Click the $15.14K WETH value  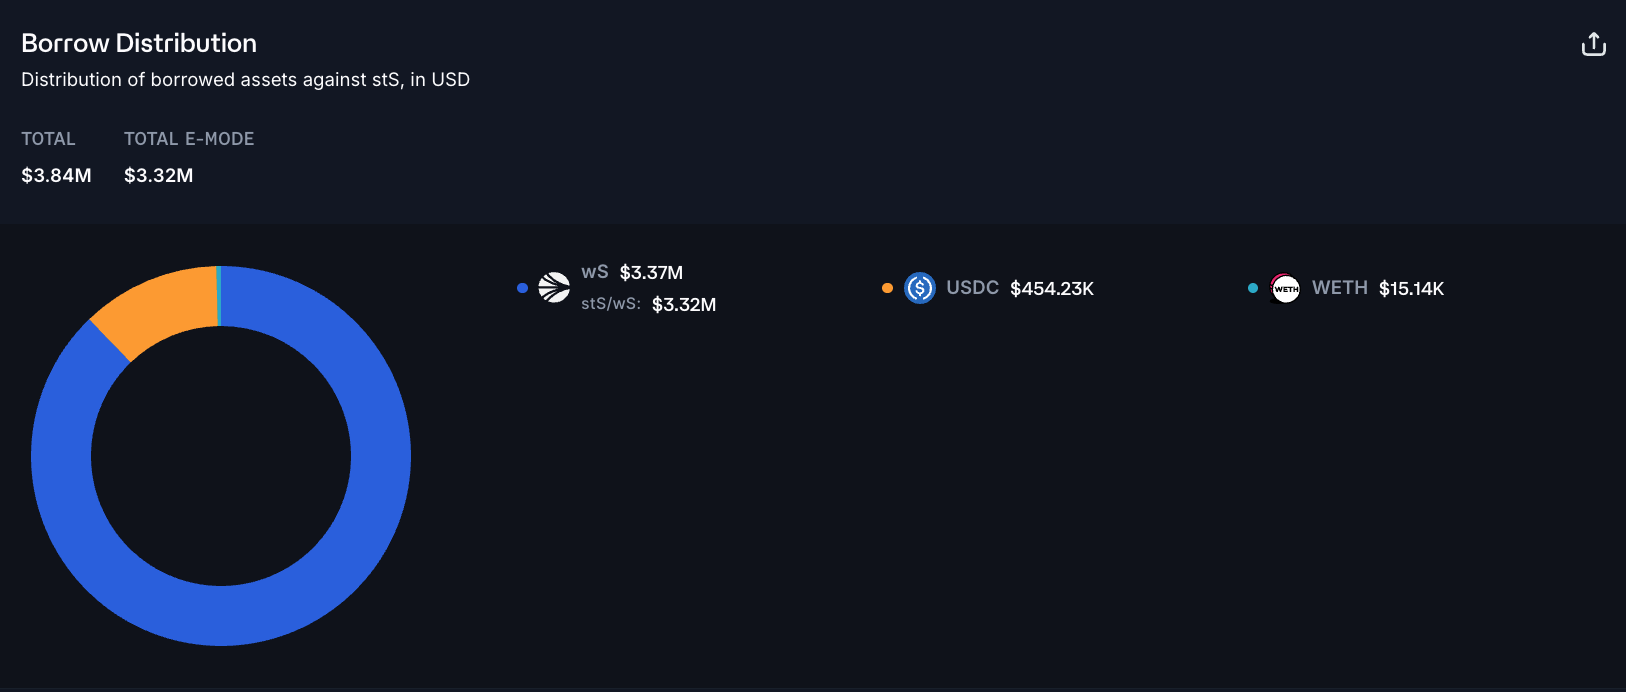point(1411,288)
